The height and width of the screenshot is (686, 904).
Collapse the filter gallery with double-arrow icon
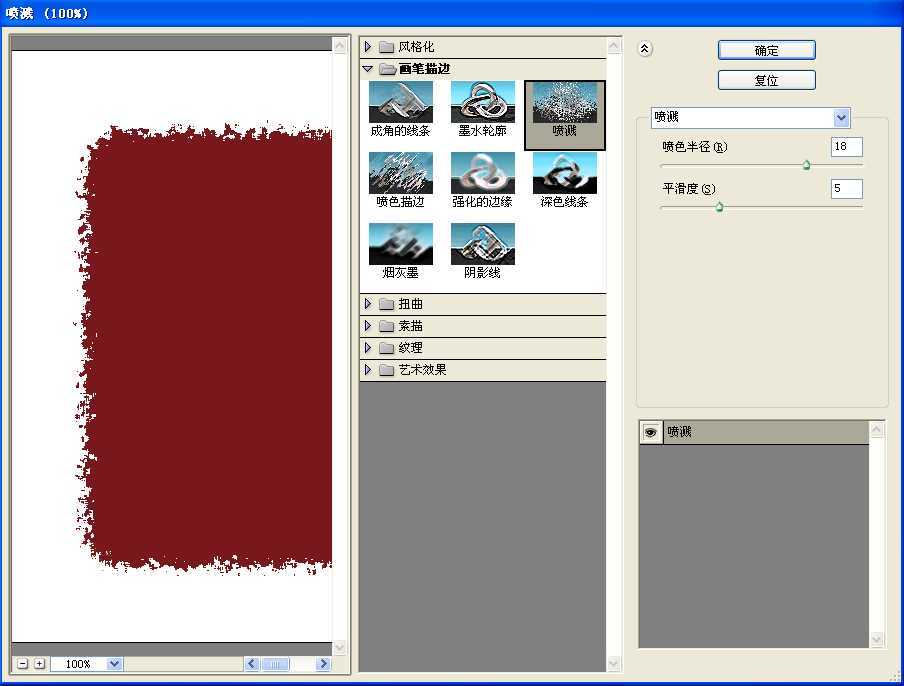tap(645, 48)
